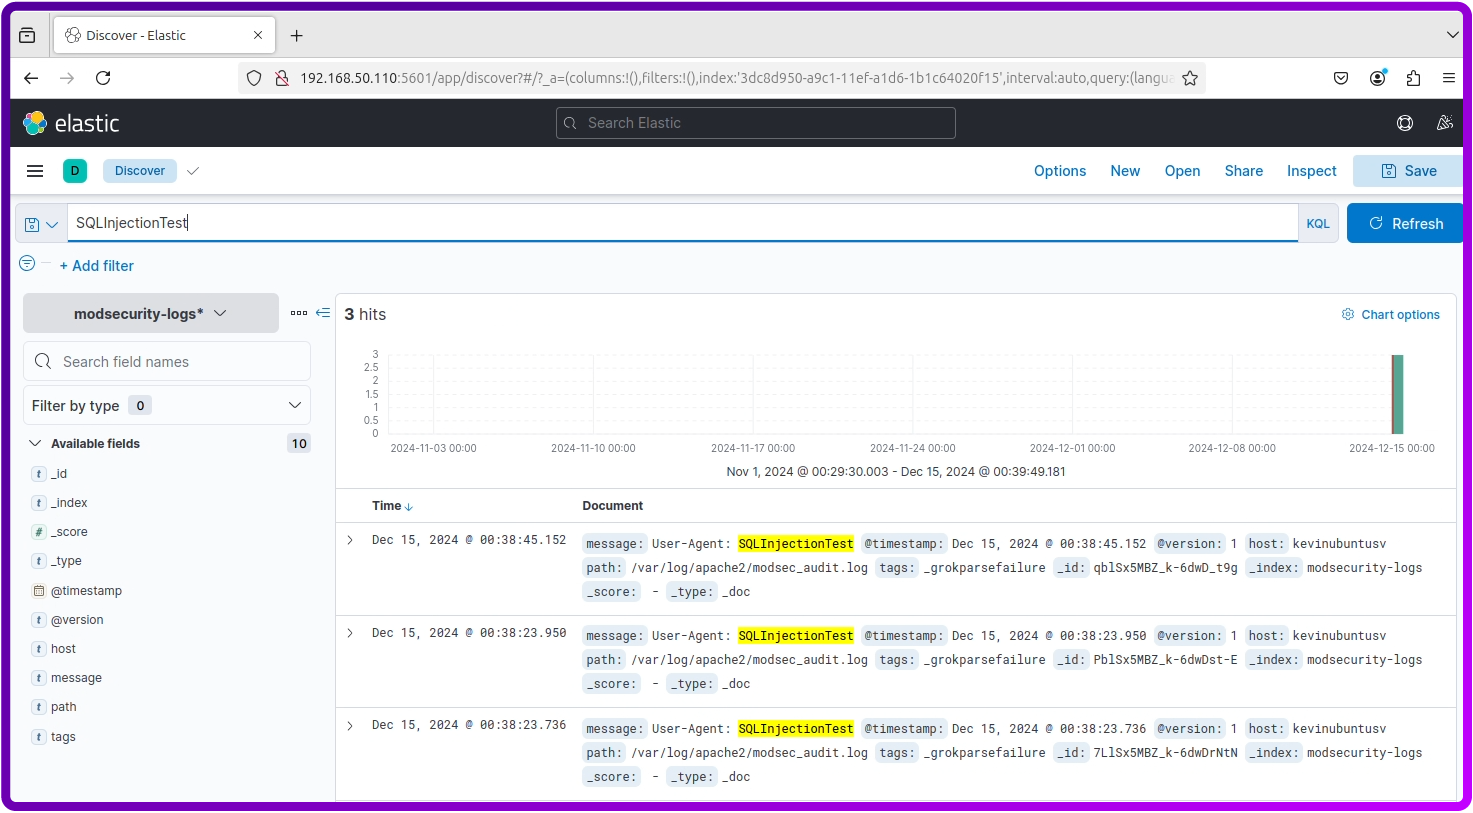Go back to previous page
This screenshot has width=1473, height=813.
(x=31, y=78)
